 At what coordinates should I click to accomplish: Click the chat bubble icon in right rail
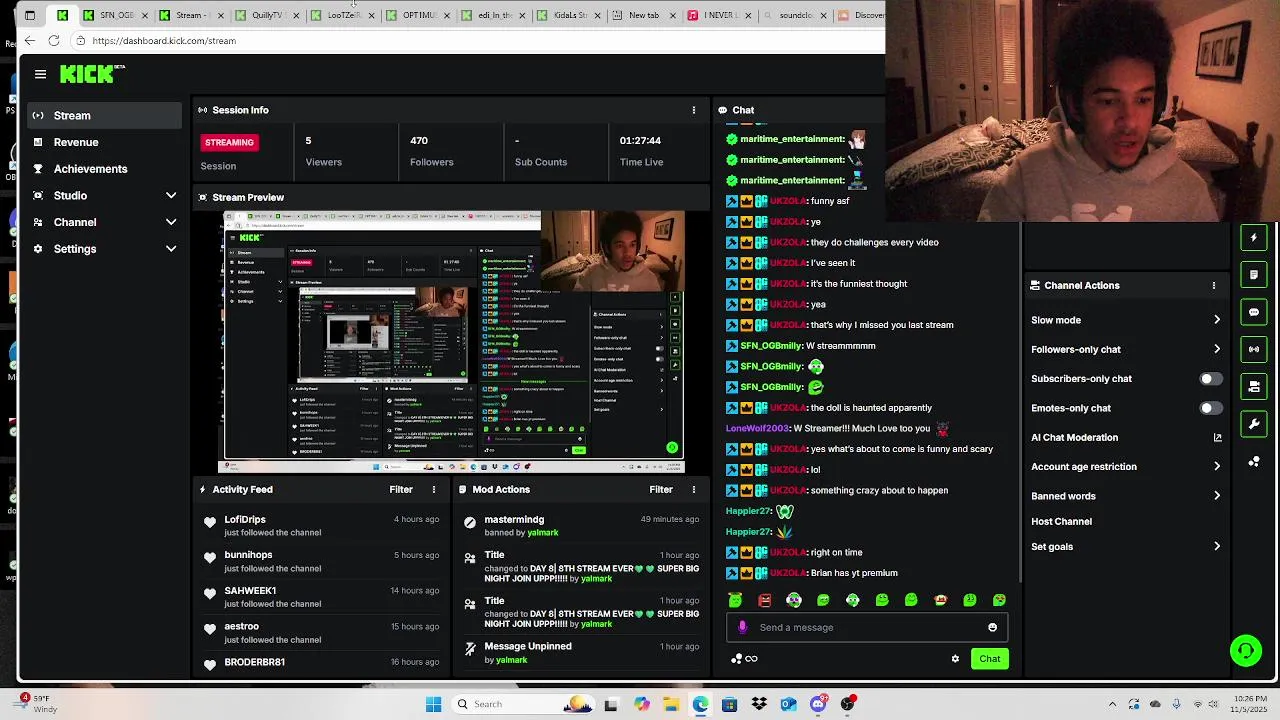[x=1254, y=312]
